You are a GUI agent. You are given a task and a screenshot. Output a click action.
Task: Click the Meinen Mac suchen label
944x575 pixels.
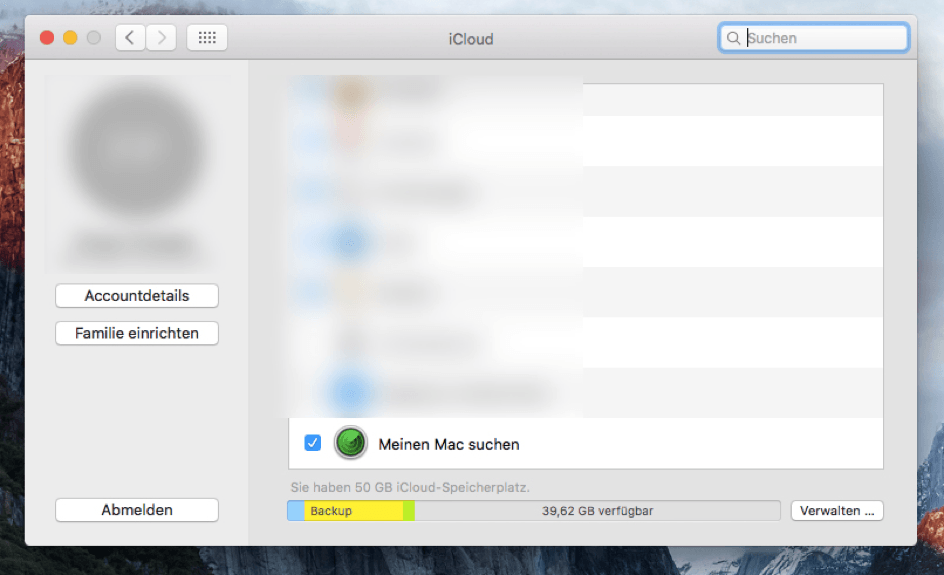pos(449,444)
